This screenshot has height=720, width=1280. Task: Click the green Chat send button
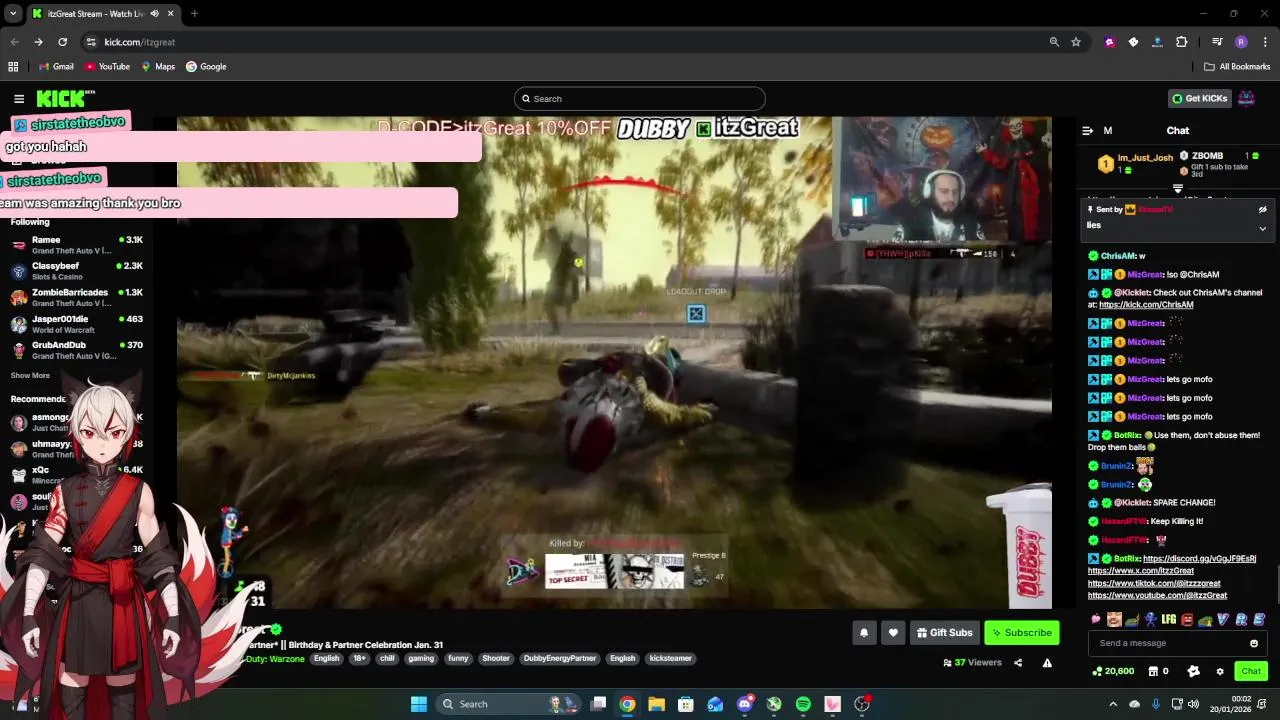click(x=1251, y=671)
